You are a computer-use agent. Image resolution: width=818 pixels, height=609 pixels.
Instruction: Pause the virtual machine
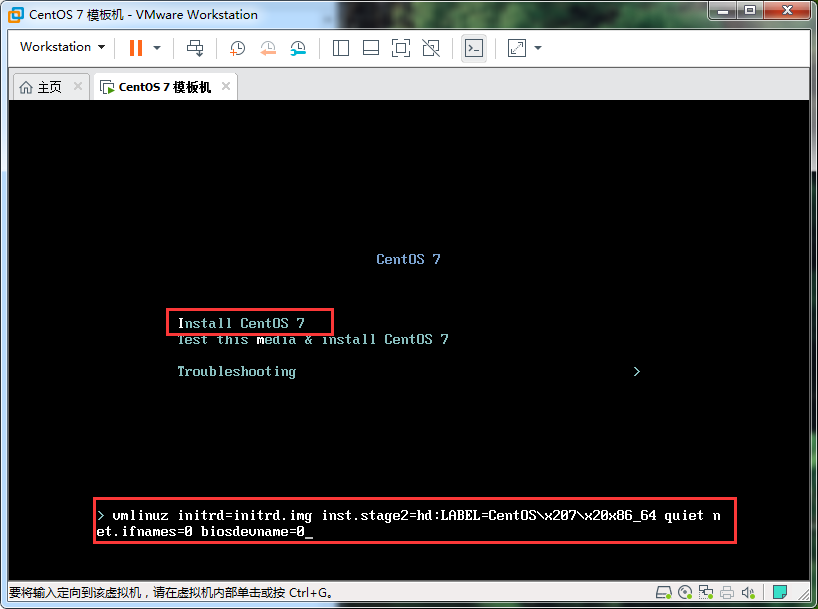coord(136,48)
